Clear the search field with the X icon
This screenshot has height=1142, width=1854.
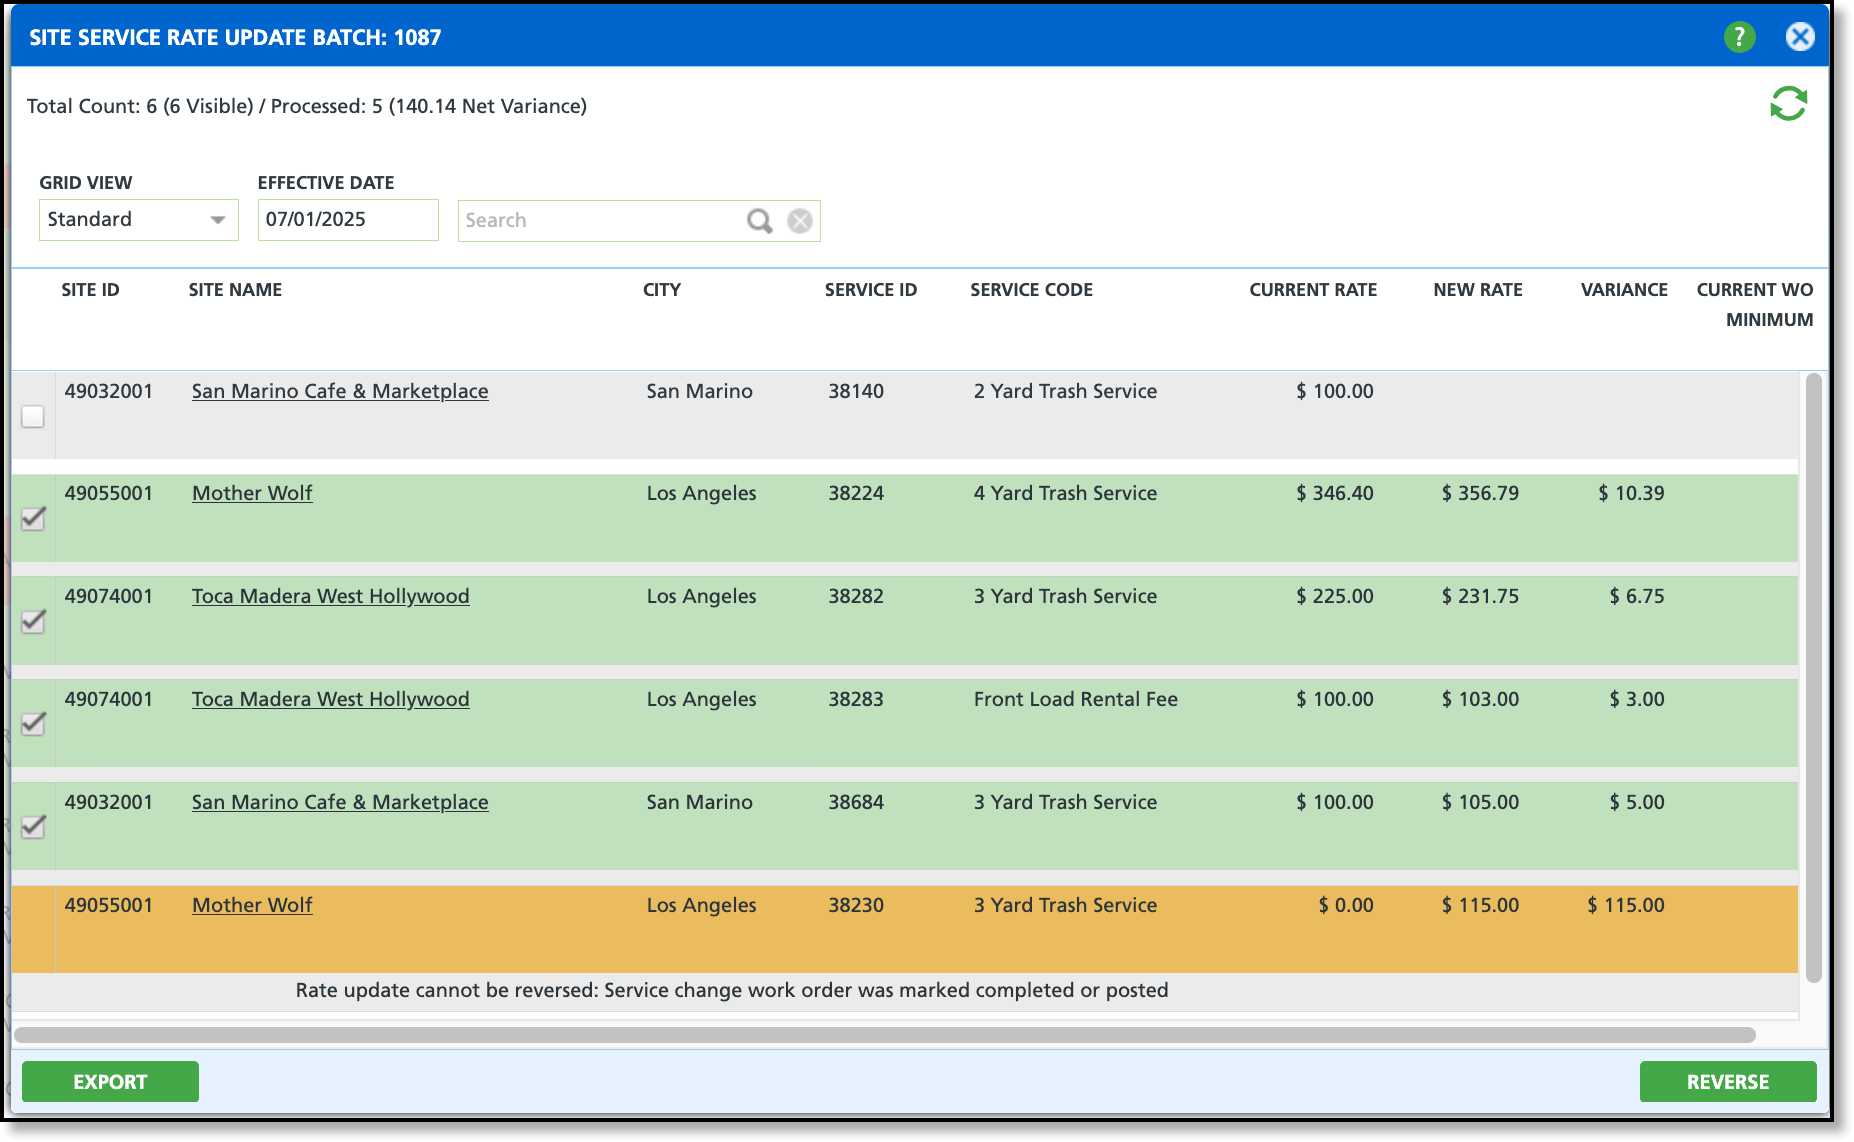[800, 221]
